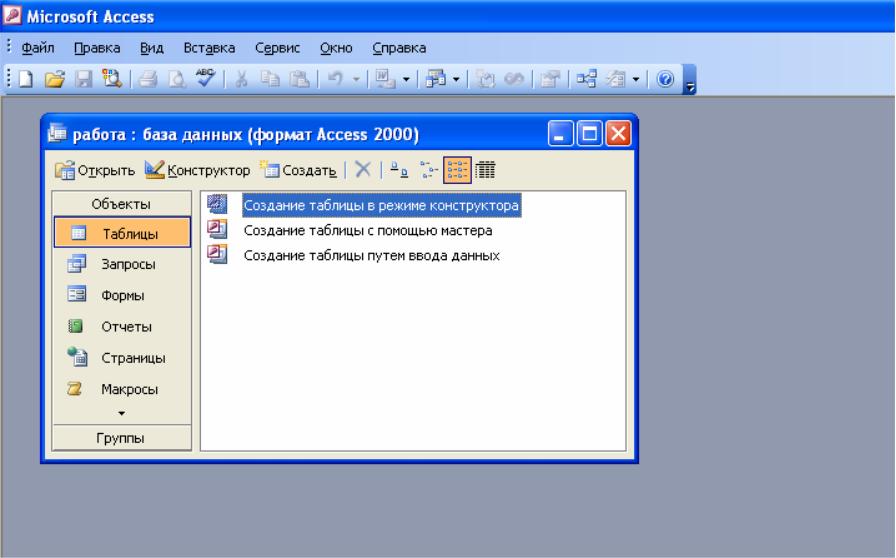
Task: Save using the floppy disk toolbar icon
Action: (x=83, y=79)
